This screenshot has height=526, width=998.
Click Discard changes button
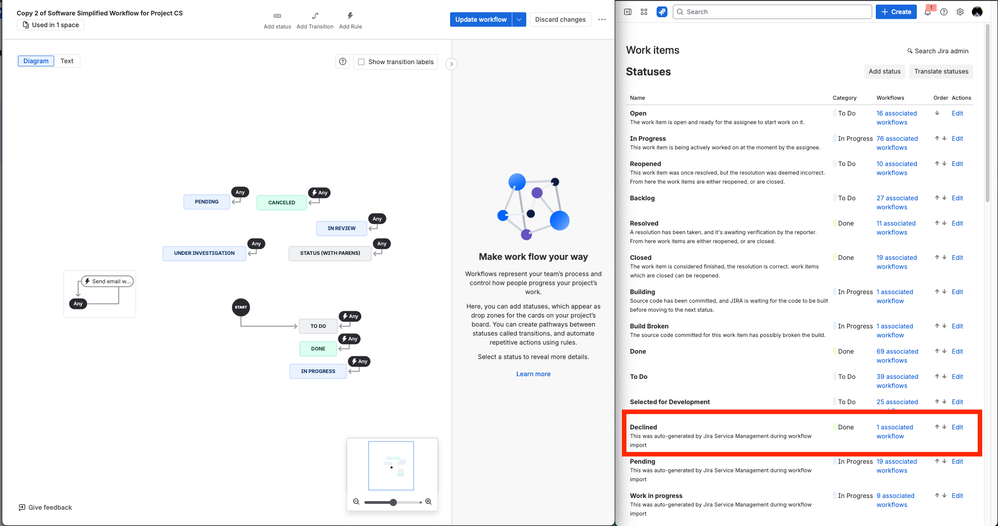pyautogui.click(x=560, y=20)
